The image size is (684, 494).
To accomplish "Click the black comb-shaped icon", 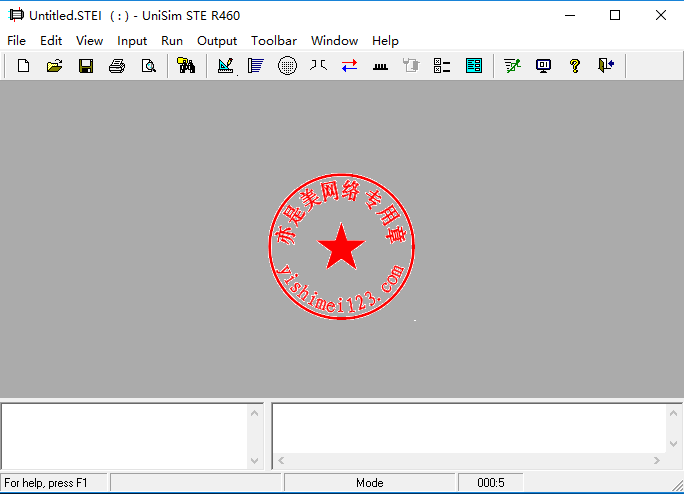I will pyautogui.click(x=380, y=67).
